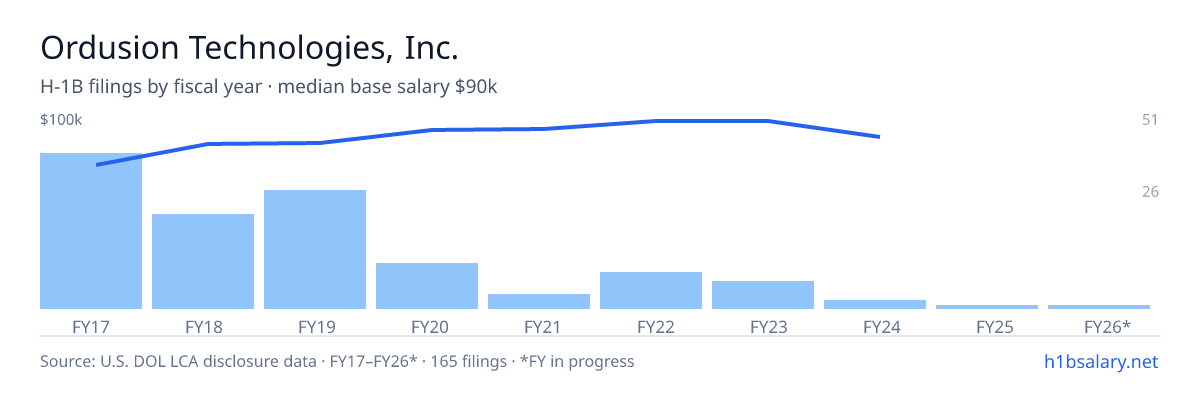The width and height of the screenshot is (1200, 400).
Task: Click the FY21 axis label
Action: [539, 326]
